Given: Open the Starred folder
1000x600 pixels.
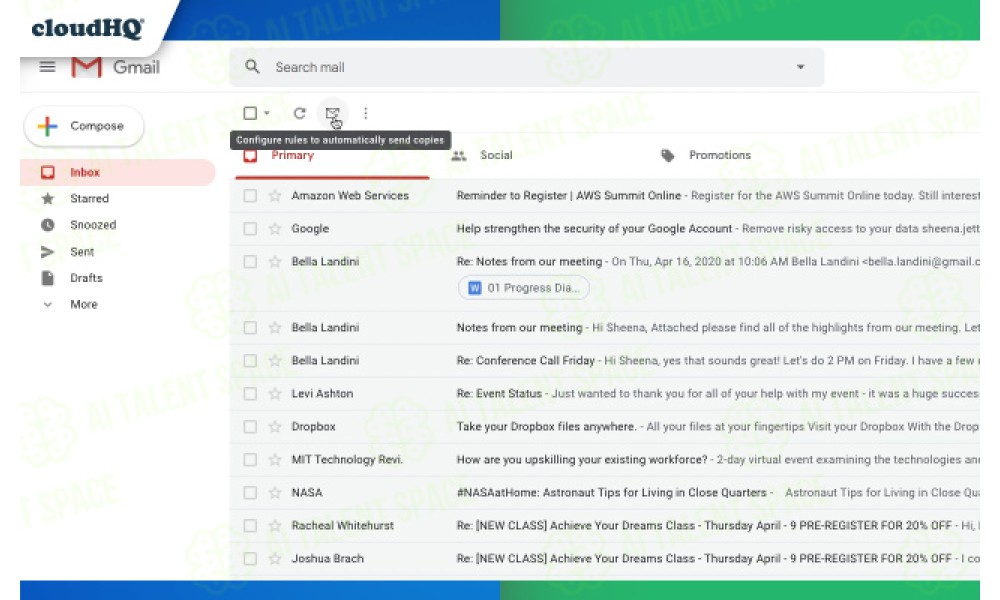Looking at the screenshot, I should pos(89,199).
